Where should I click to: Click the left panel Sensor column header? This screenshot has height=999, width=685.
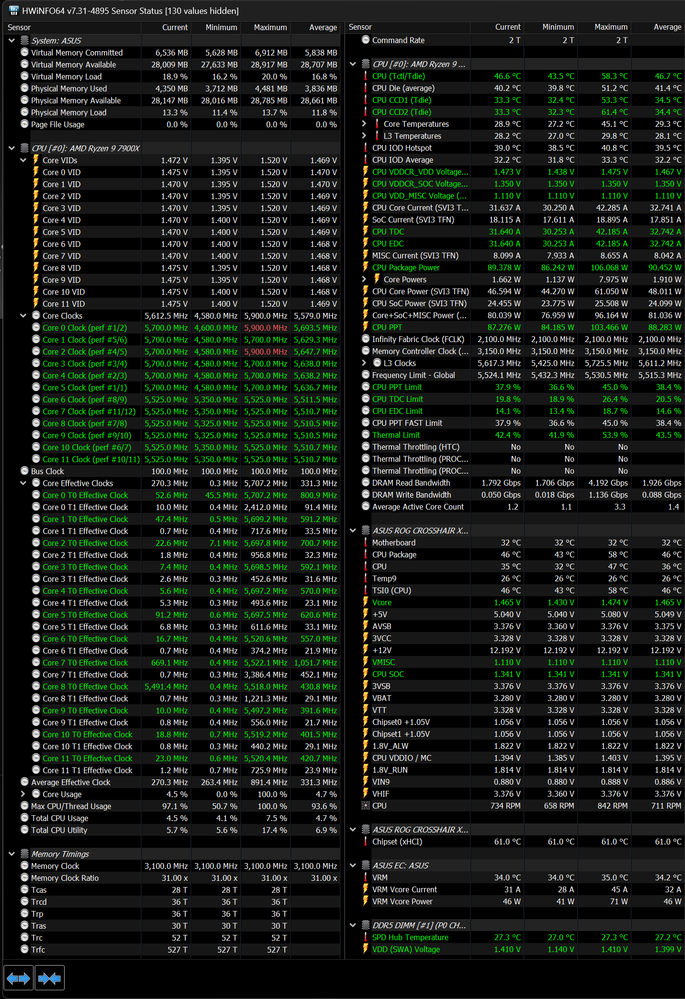click(72, 27)
